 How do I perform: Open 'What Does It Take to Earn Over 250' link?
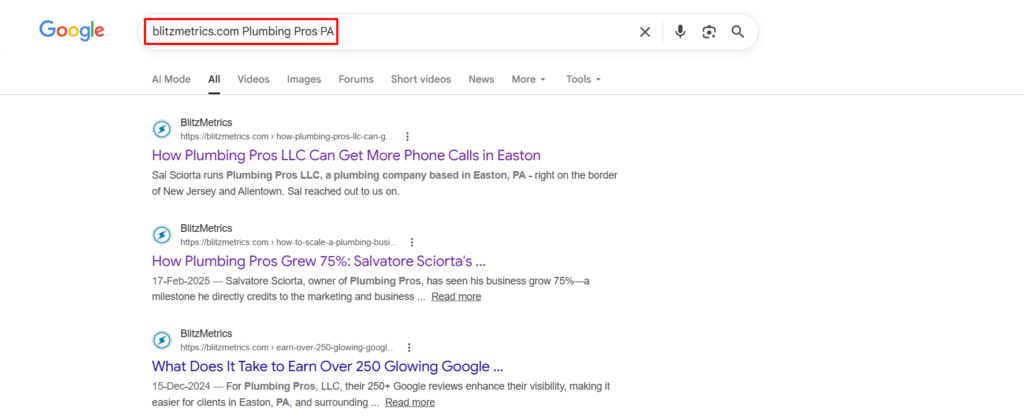[327, 366]
